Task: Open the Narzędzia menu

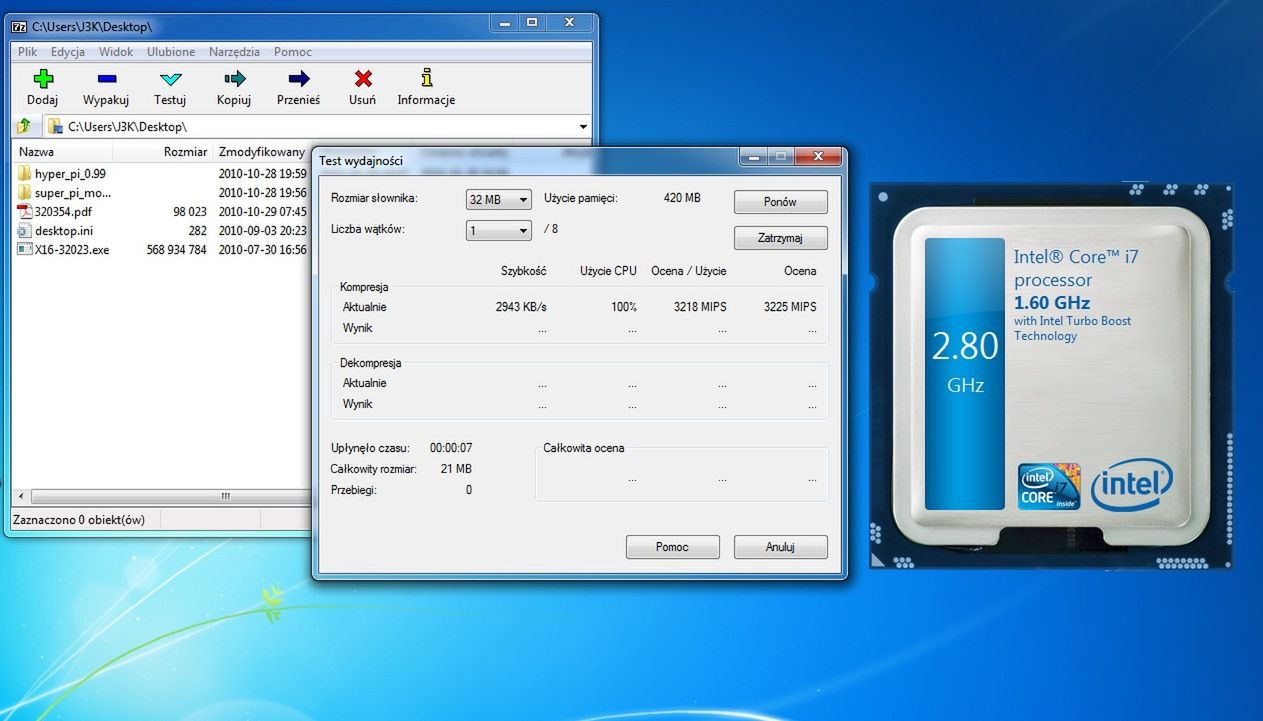Action: coord(234,52)
